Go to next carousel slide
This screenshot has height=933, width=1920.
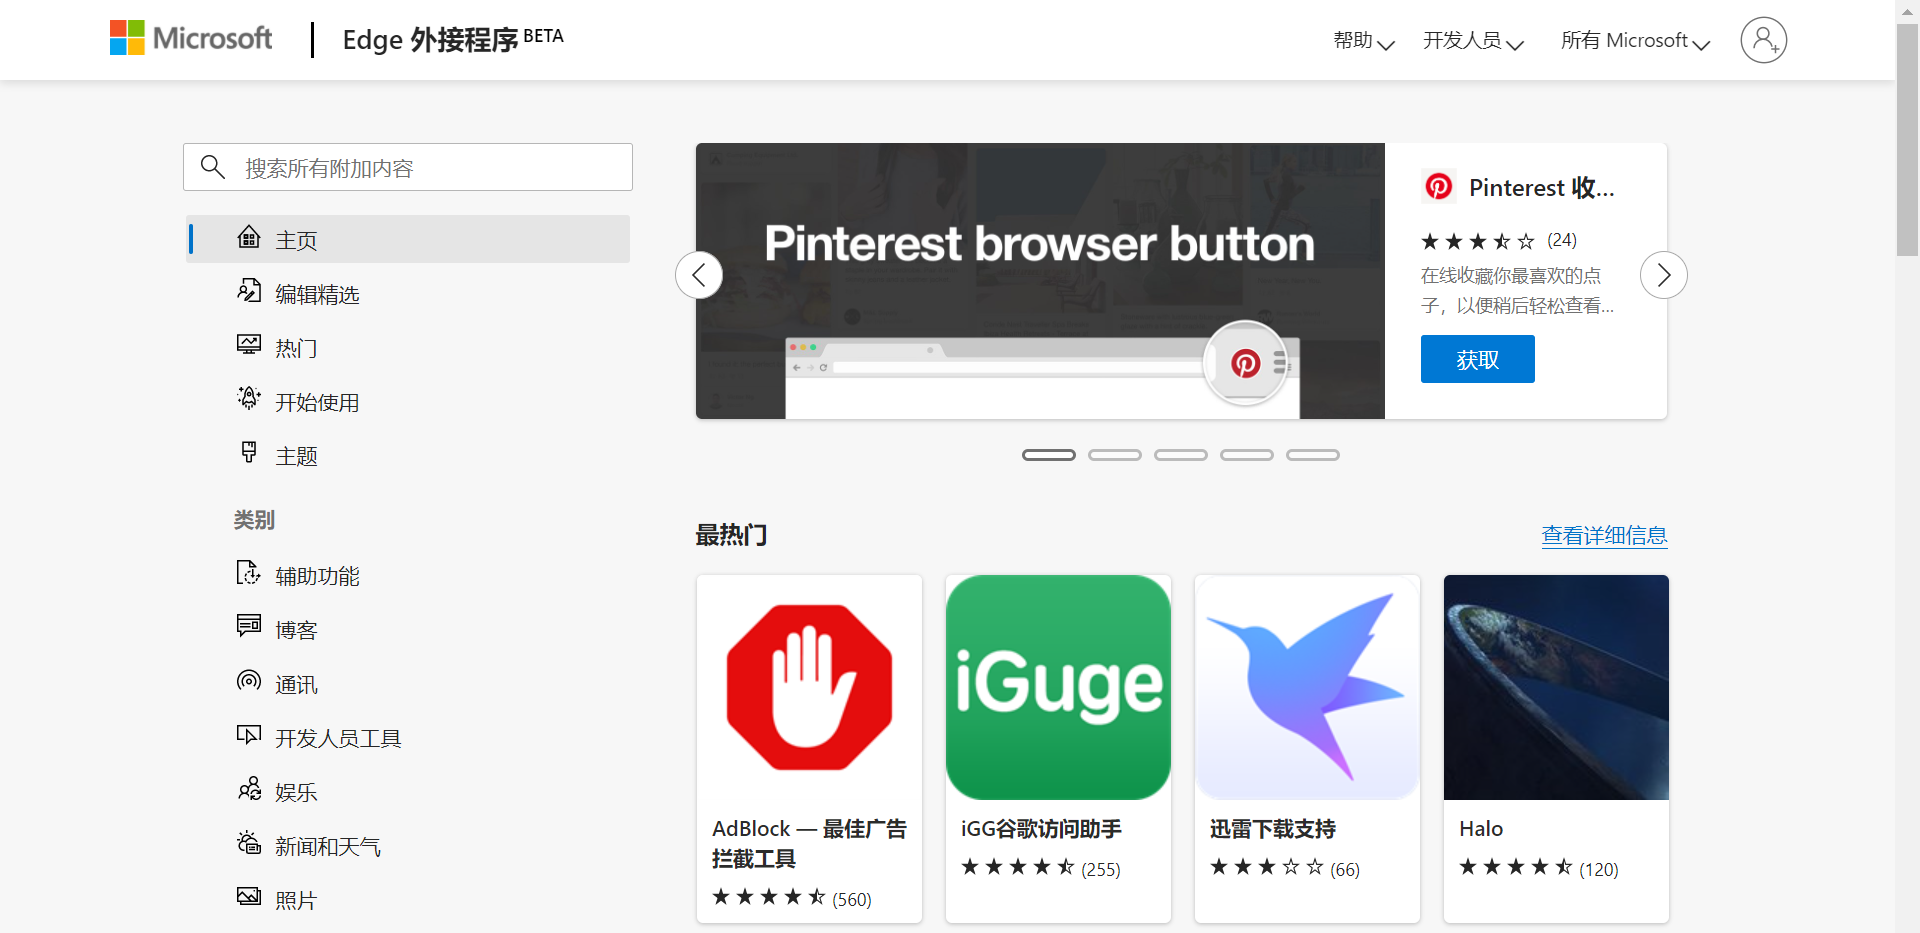pyautogui.click(x=1664, y=275)
